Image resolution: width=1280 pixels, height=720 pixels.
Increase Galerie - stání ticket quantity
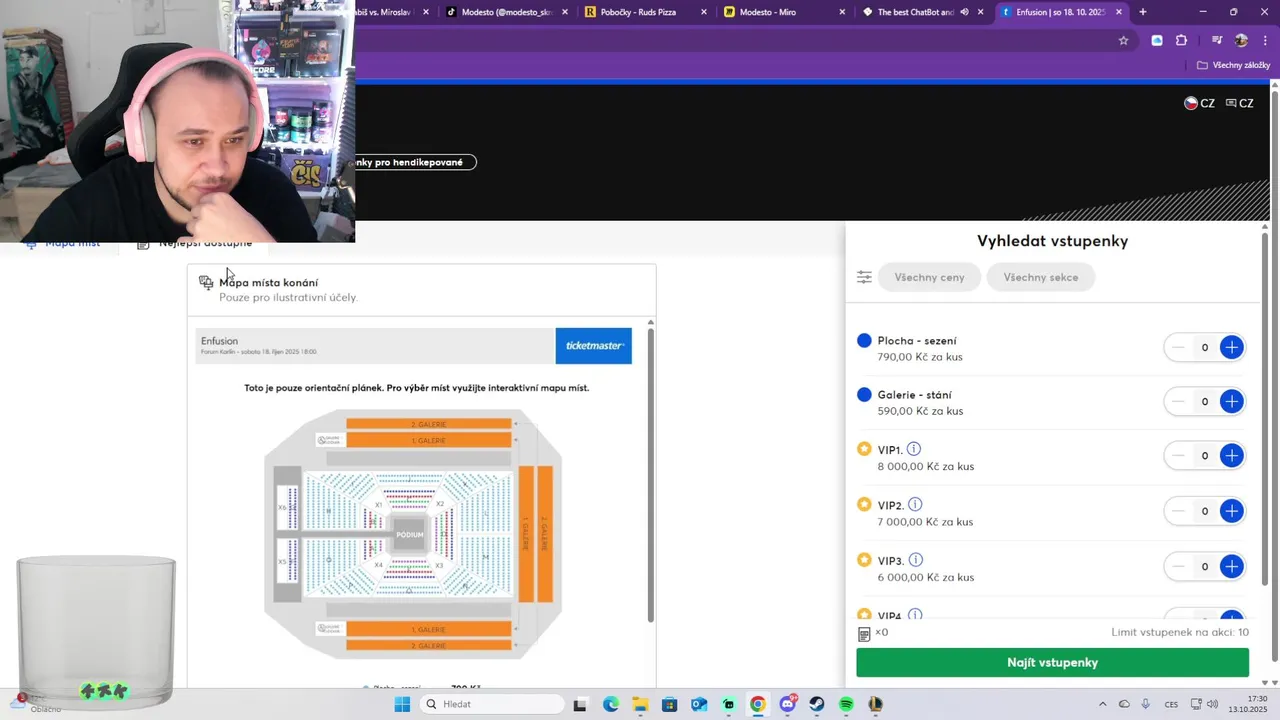click(1231, 401)
